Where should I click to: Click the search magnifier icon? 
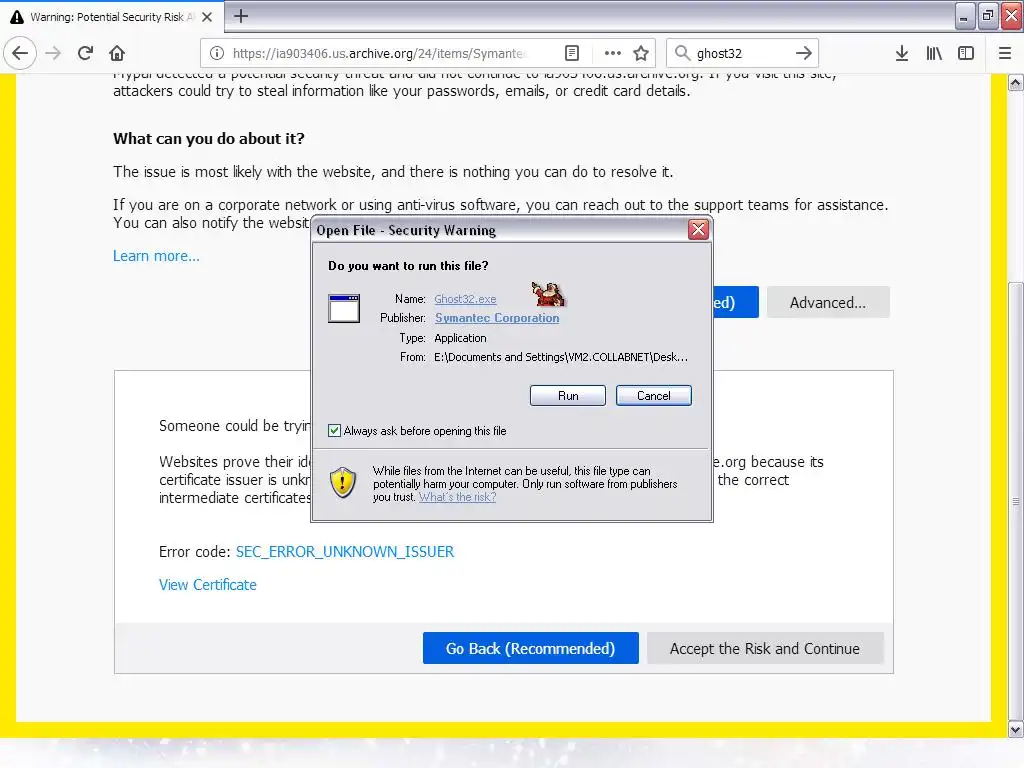pos(682,53)
